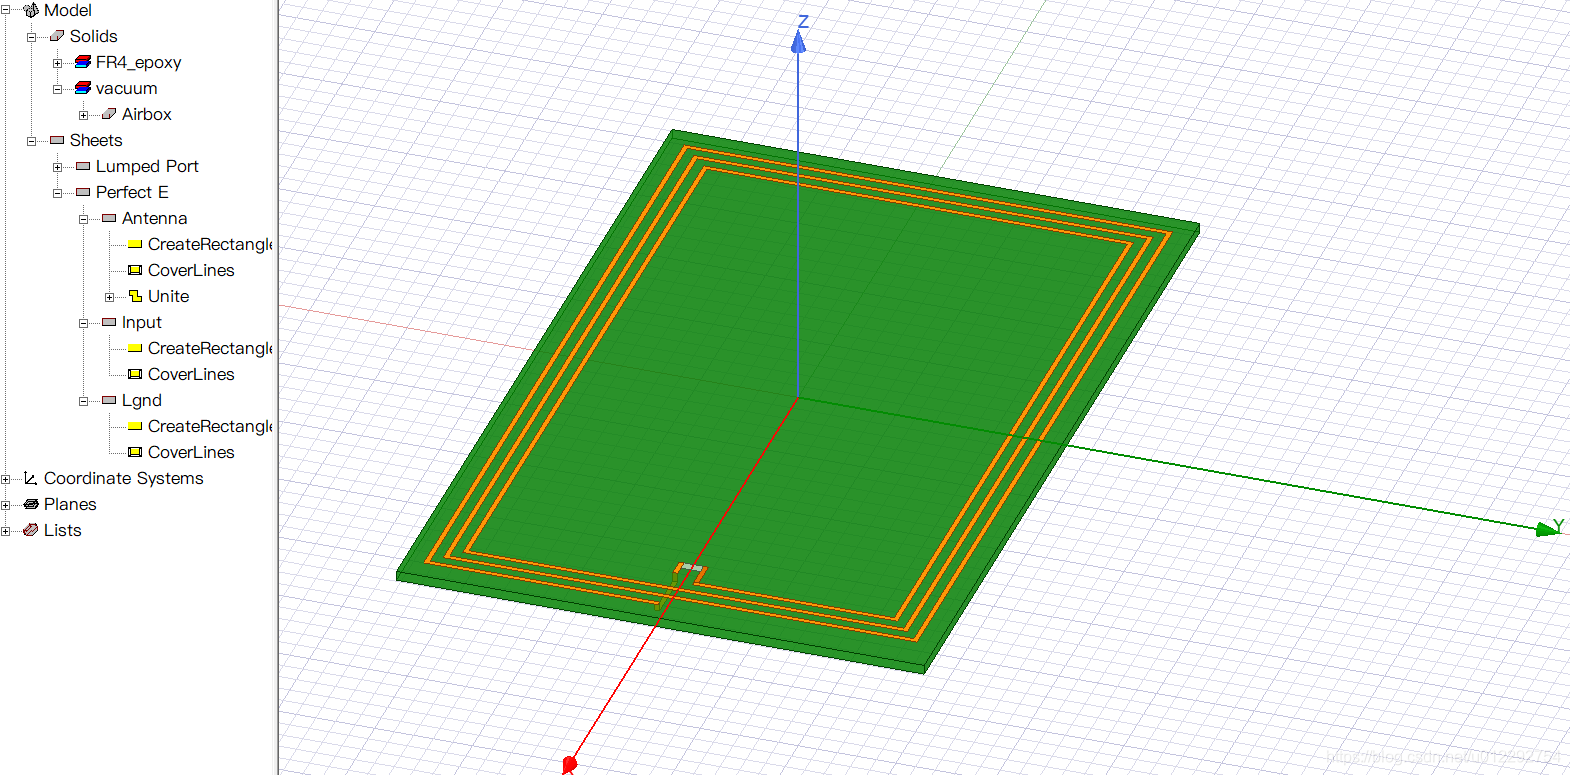Select the Input sheet label
Image resolution: width=1570 pixels, height=775 pixels.
point(142,322)
